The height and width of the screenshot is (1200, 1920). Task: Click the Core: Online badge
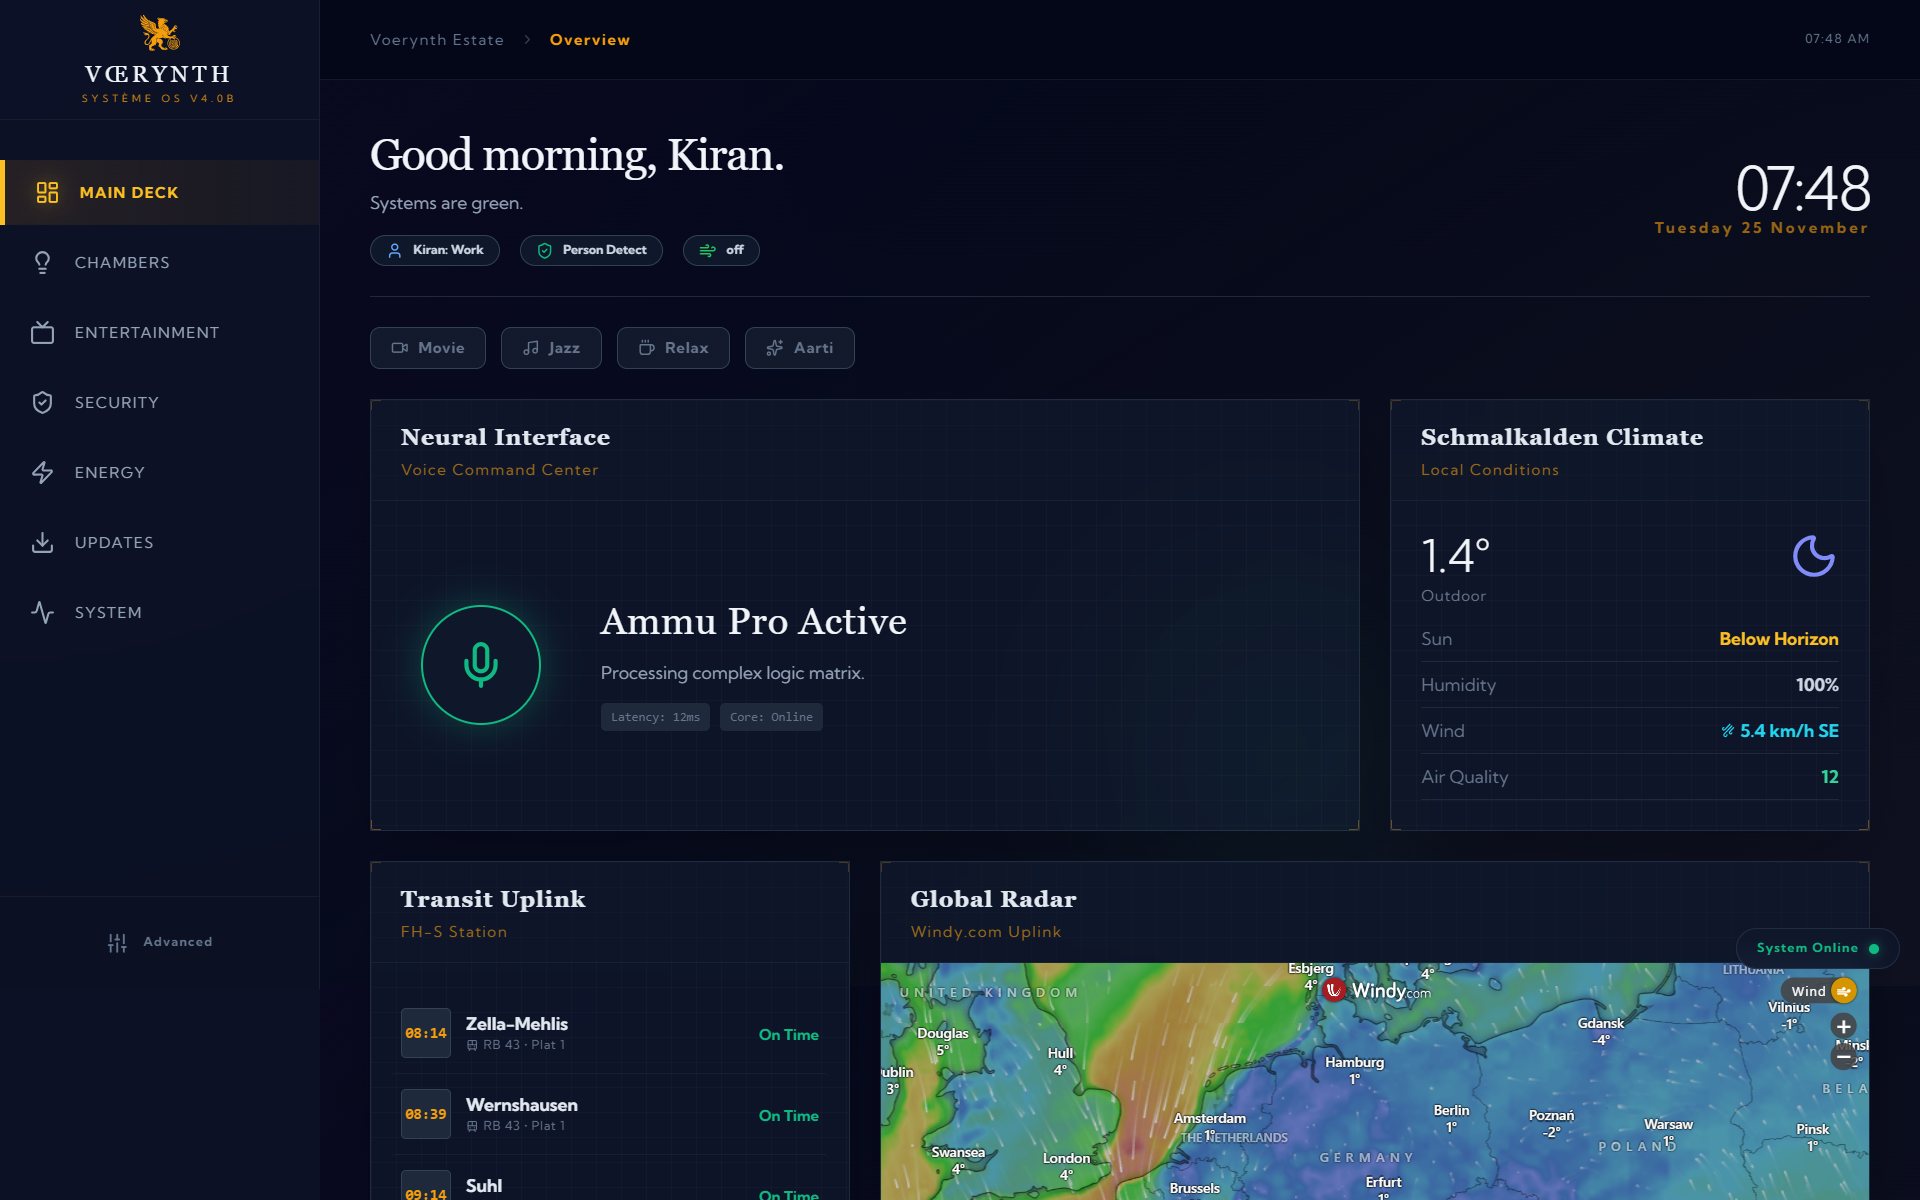tap(771, 717)
